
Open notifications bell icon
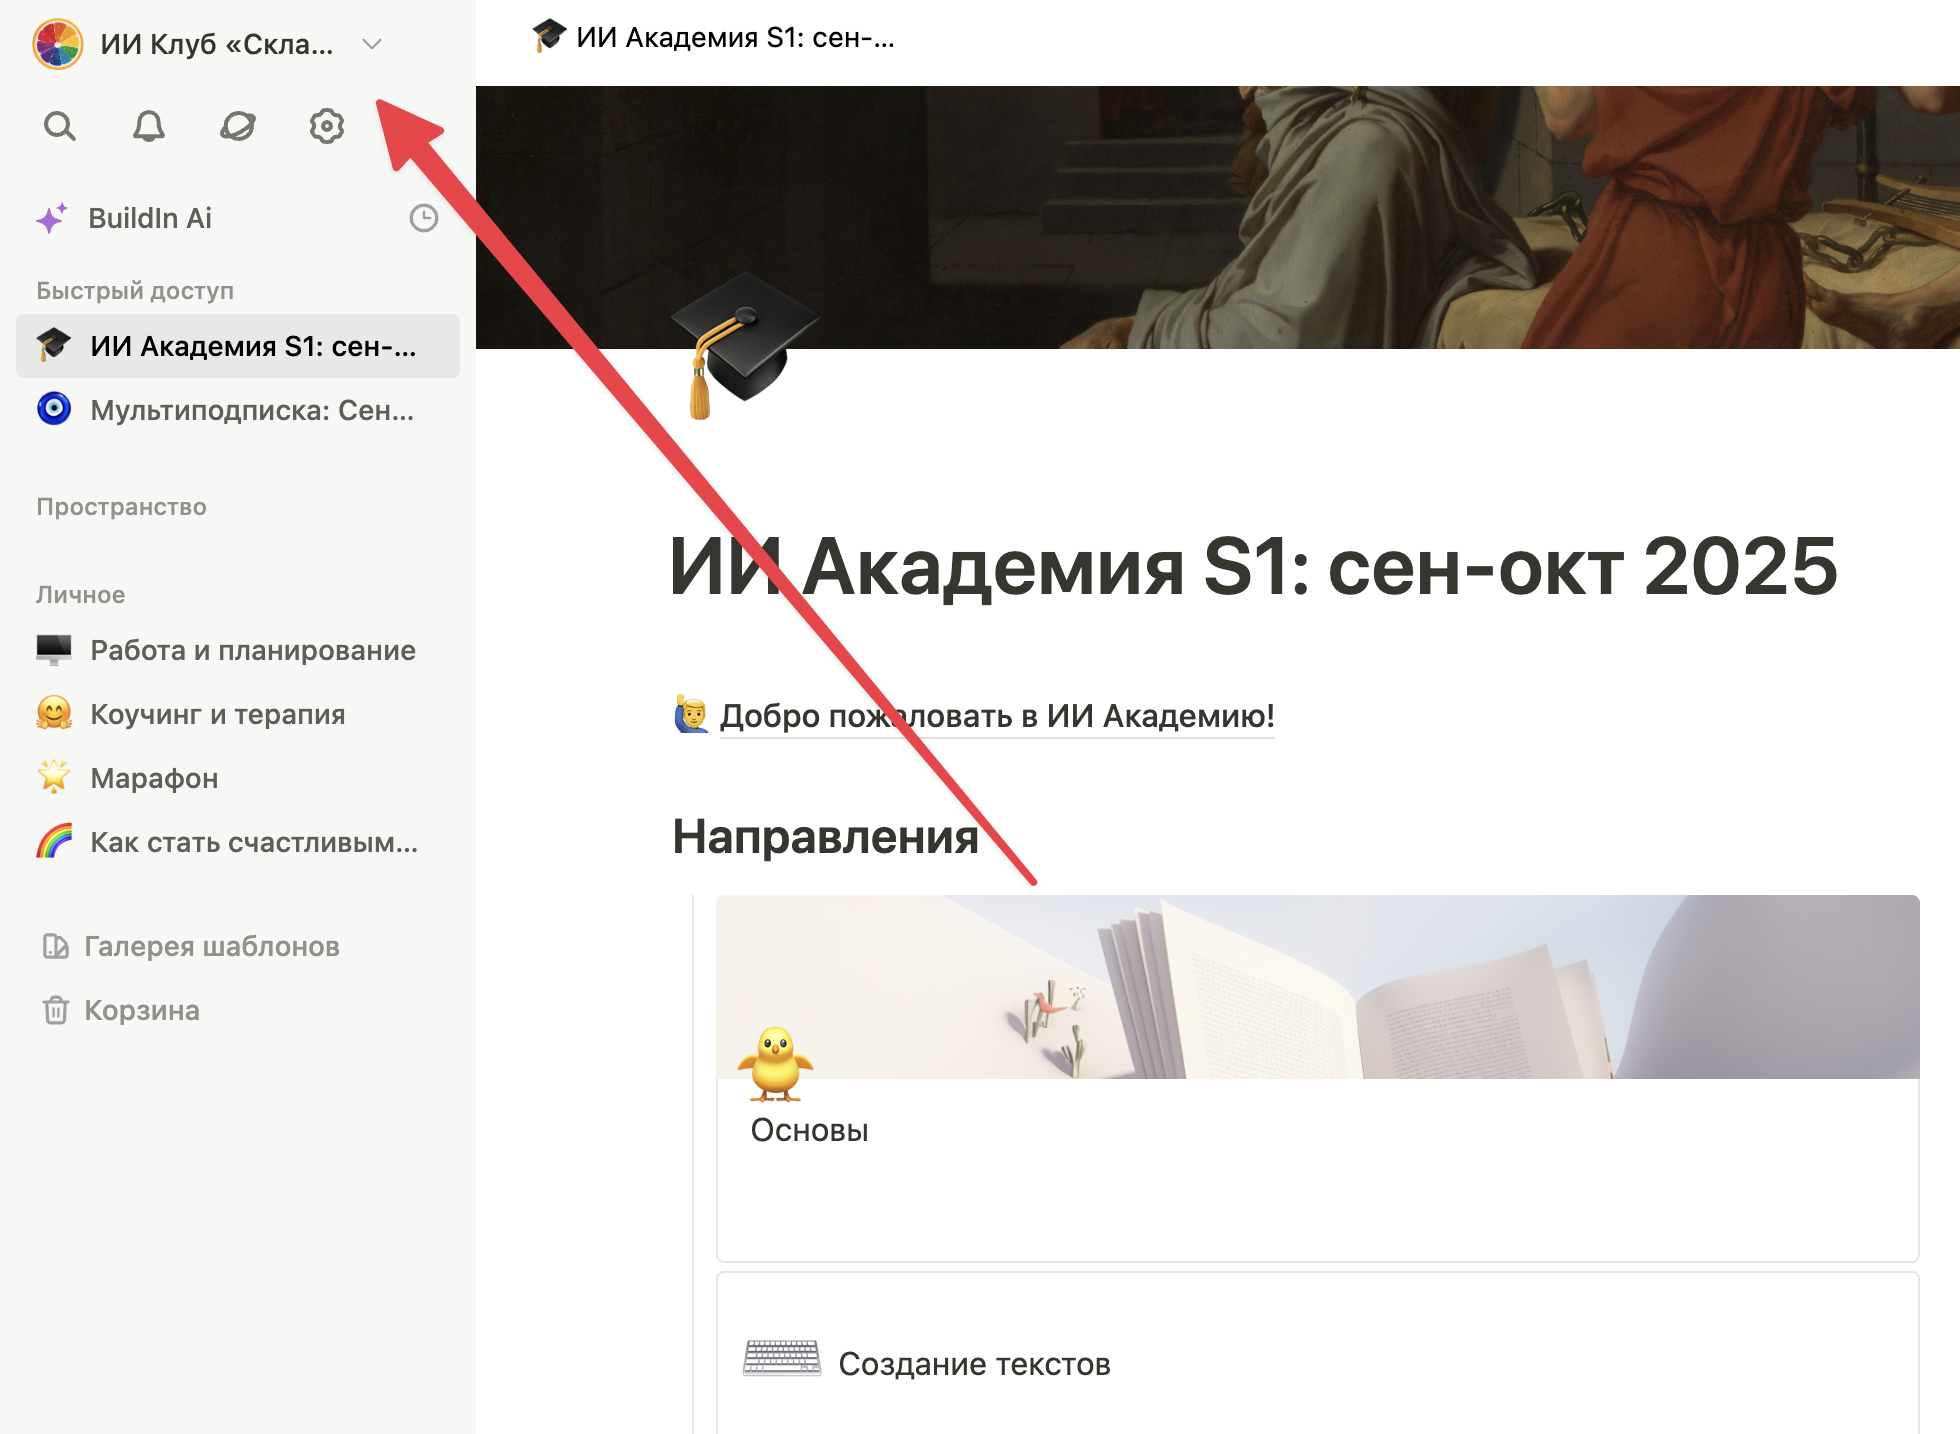pos(149,126)
